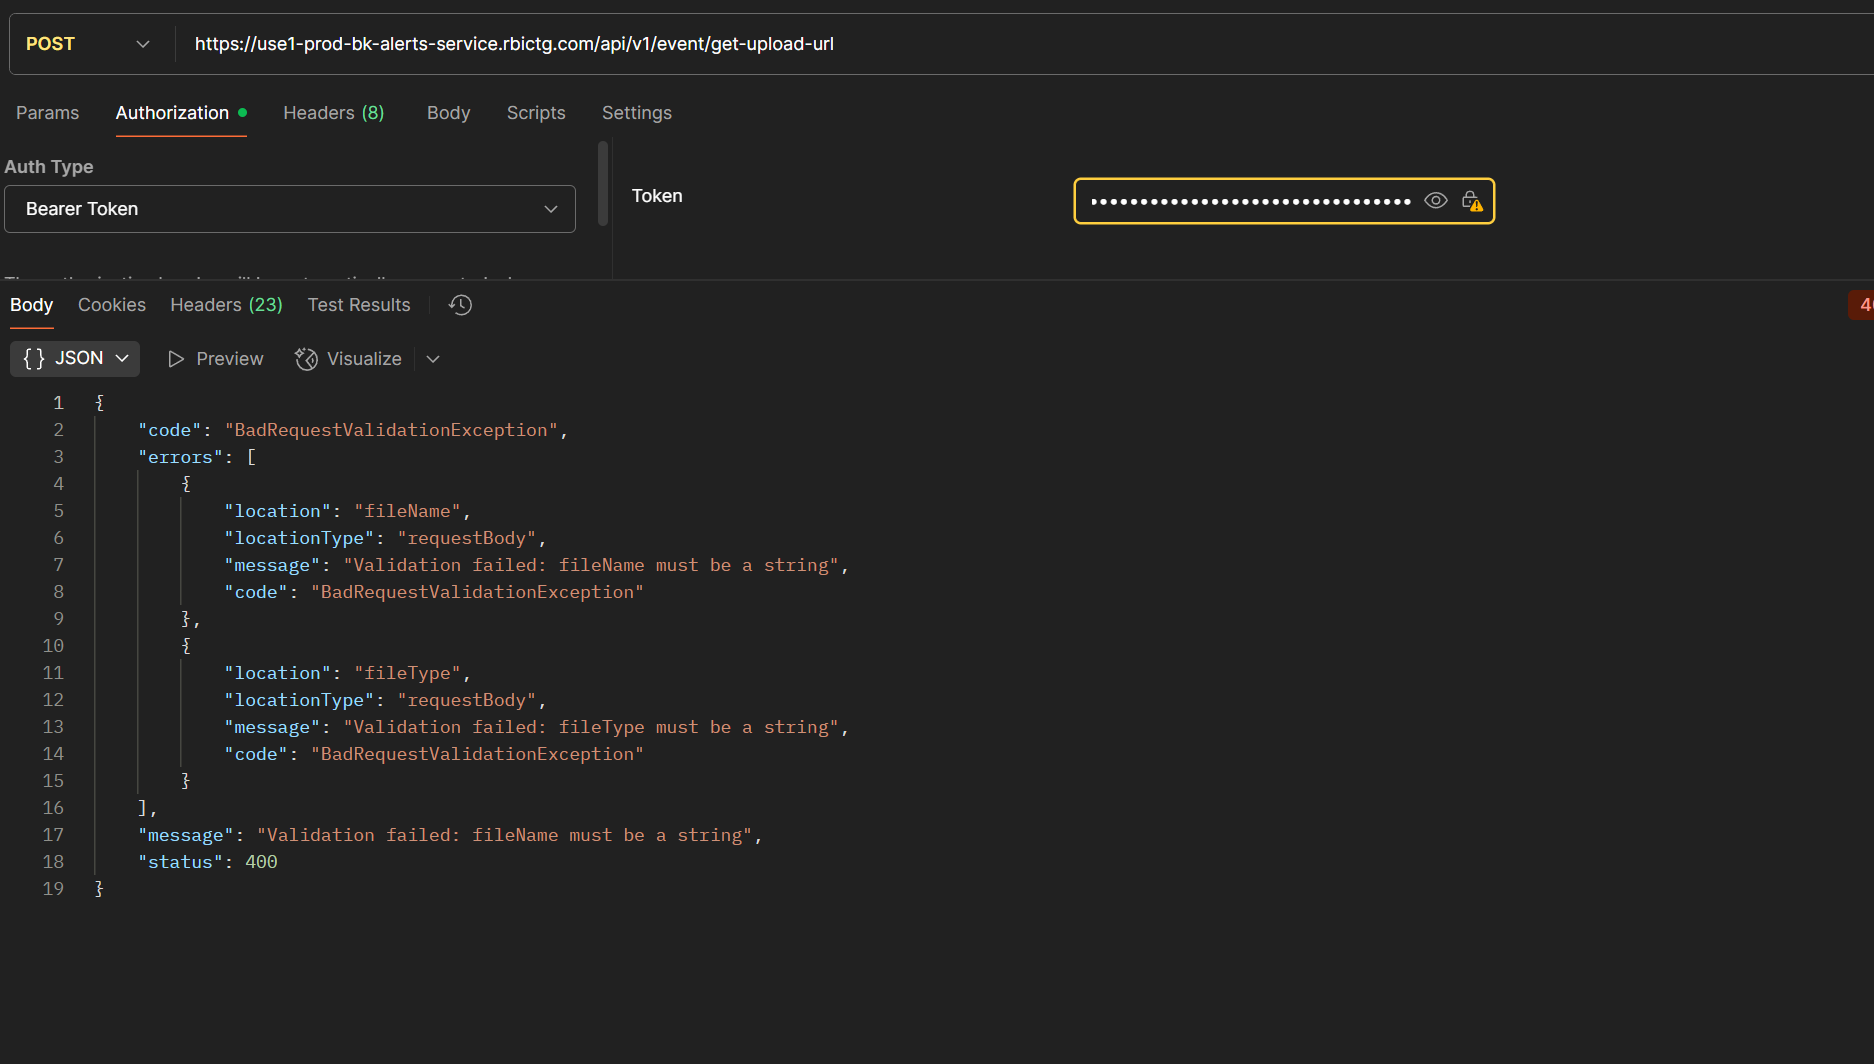The width and height of the screenshot is (1874, 1064).
Task: Click the "errors" key on line 3
Action: tap(181, 457)
